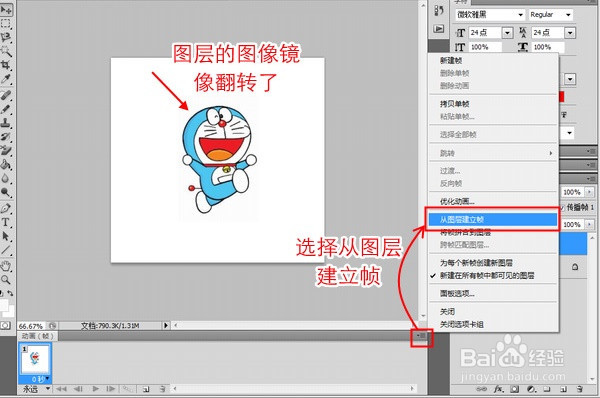Duplicate the selected animation frame

pyautogui.click(x=146, y=389)
